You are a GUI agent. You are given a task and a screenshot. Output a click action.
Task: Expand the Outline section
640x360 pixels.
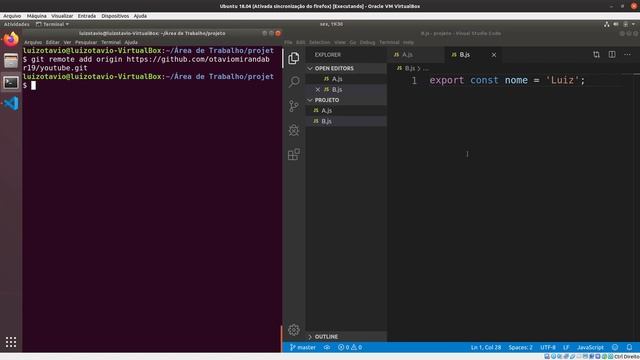(x=346, y=337)
